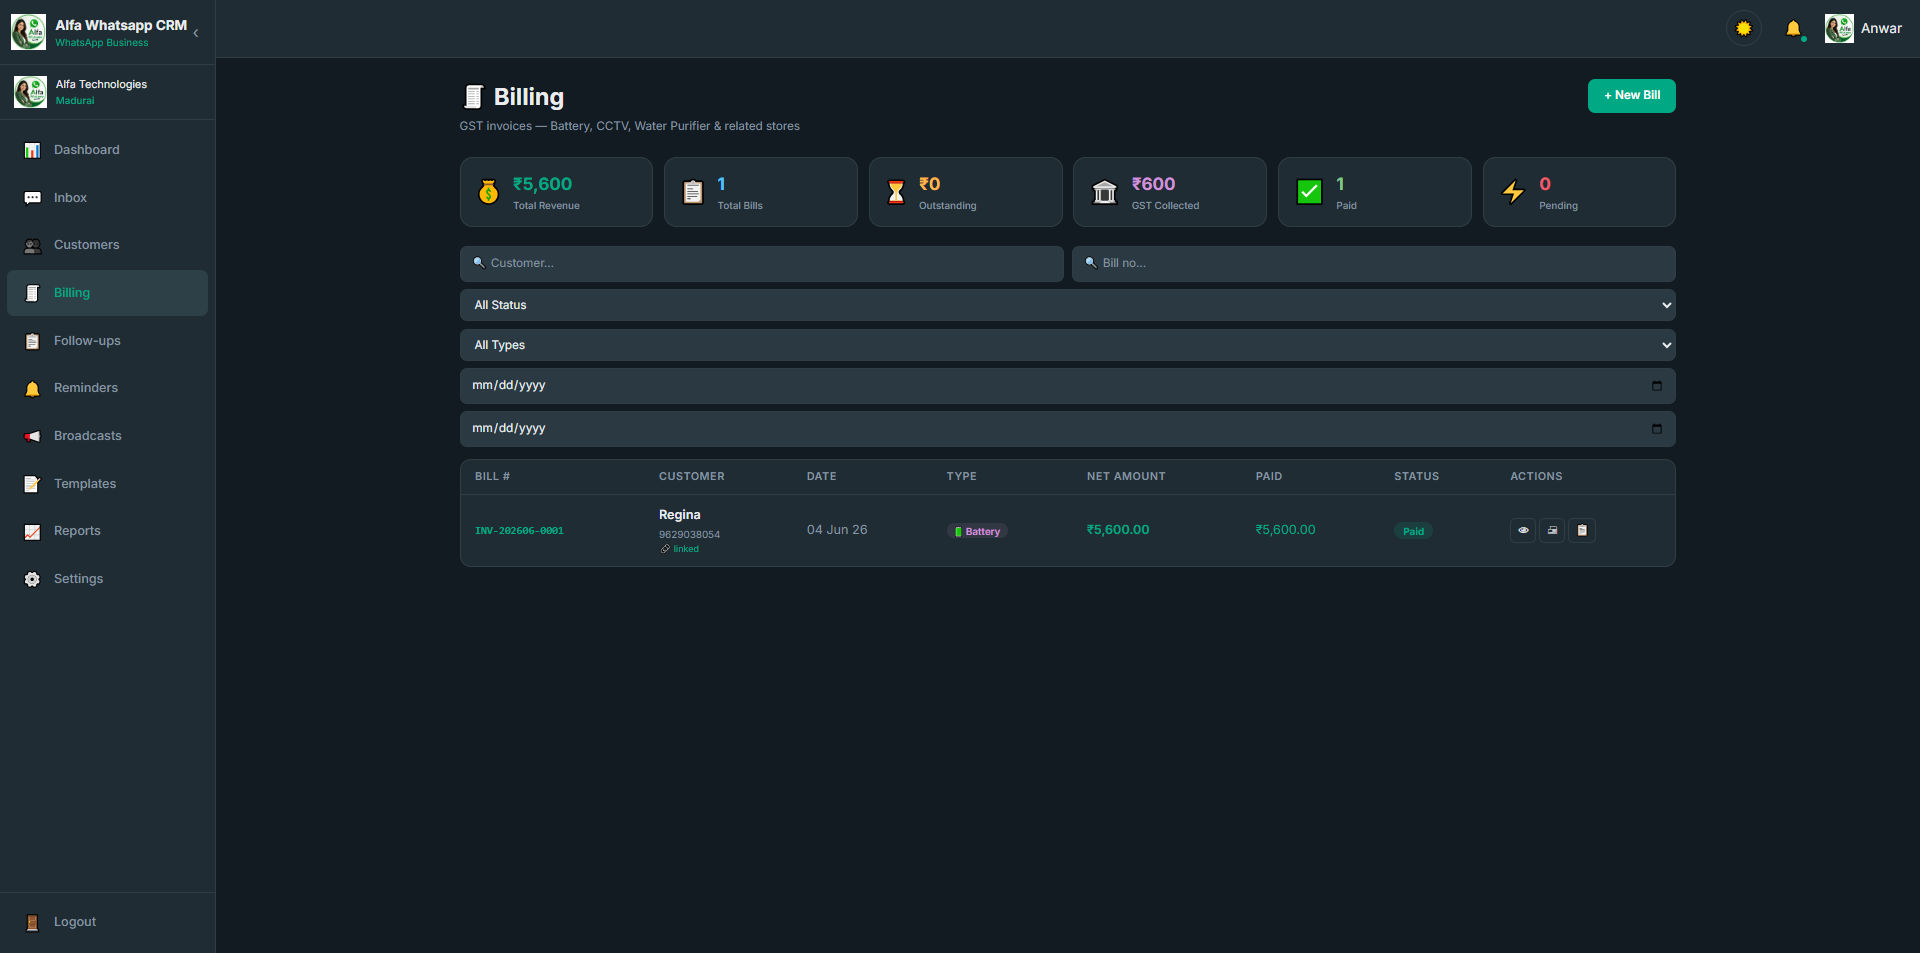This screenshot has height=953, width=1920.
Task: Click the GST Collected bank icon
Action: point(1104,191)
